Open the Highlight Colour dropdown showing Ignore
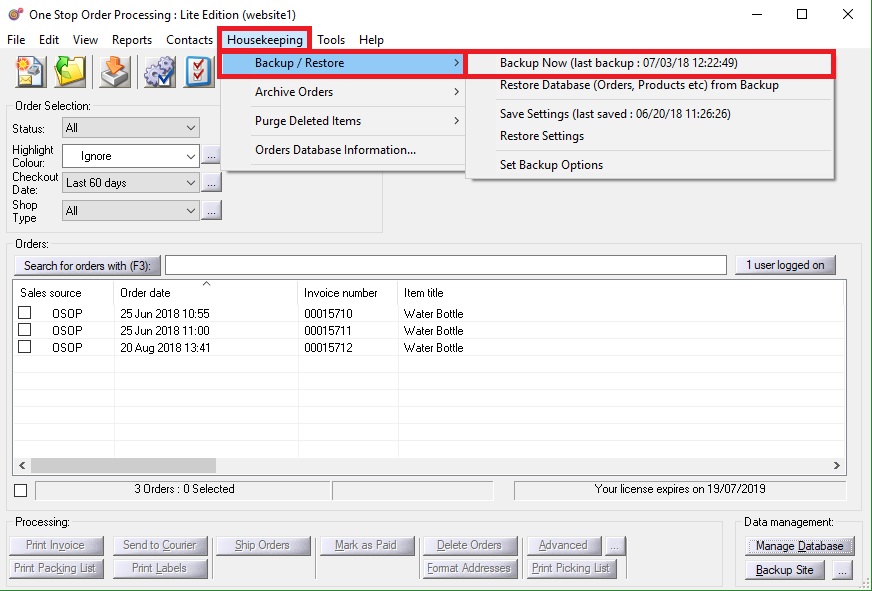 (131, 156)
